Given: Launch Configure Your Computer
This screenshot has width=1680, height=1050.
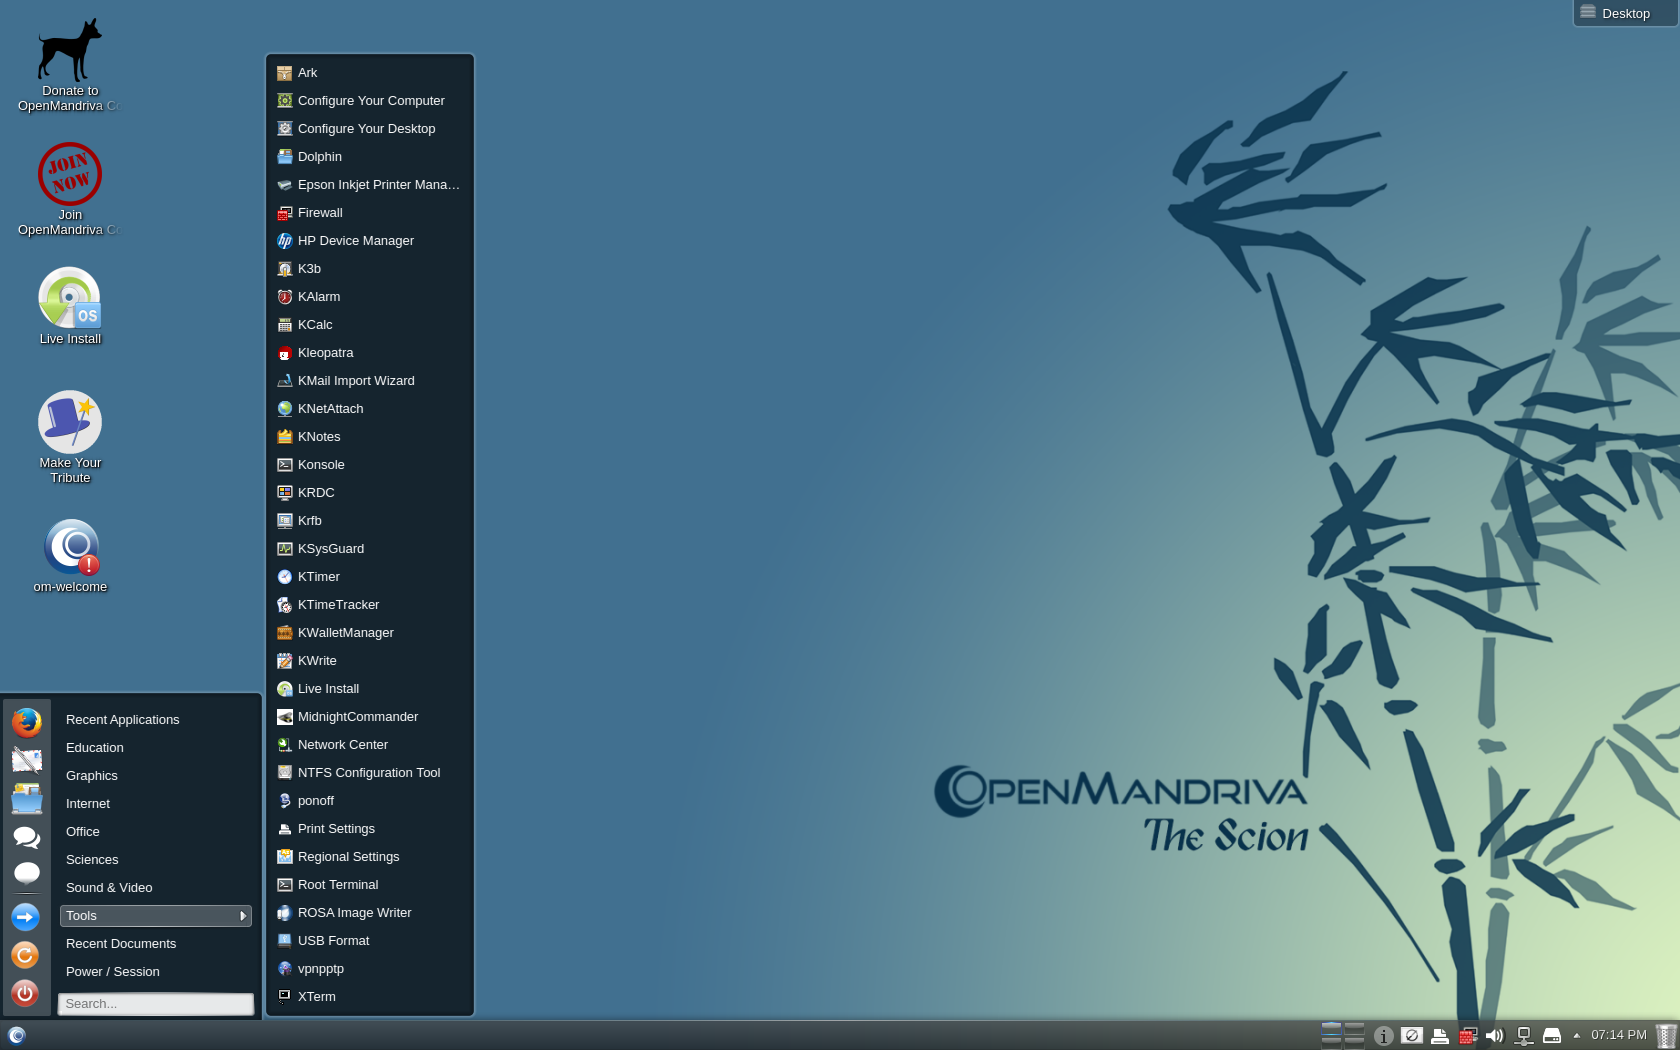Looking at the screenshot, I should tap(370, 101).
